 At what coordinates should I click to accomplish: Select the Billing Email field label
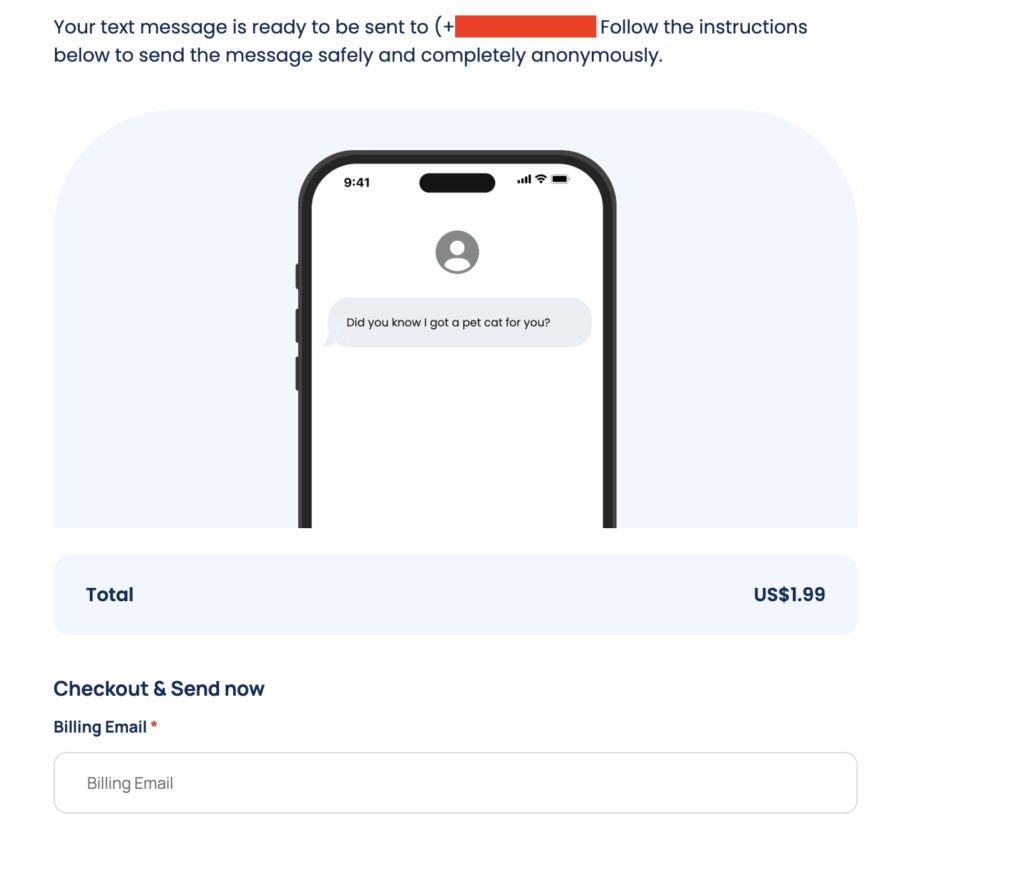pyautogui.click(x=98, y=727)
